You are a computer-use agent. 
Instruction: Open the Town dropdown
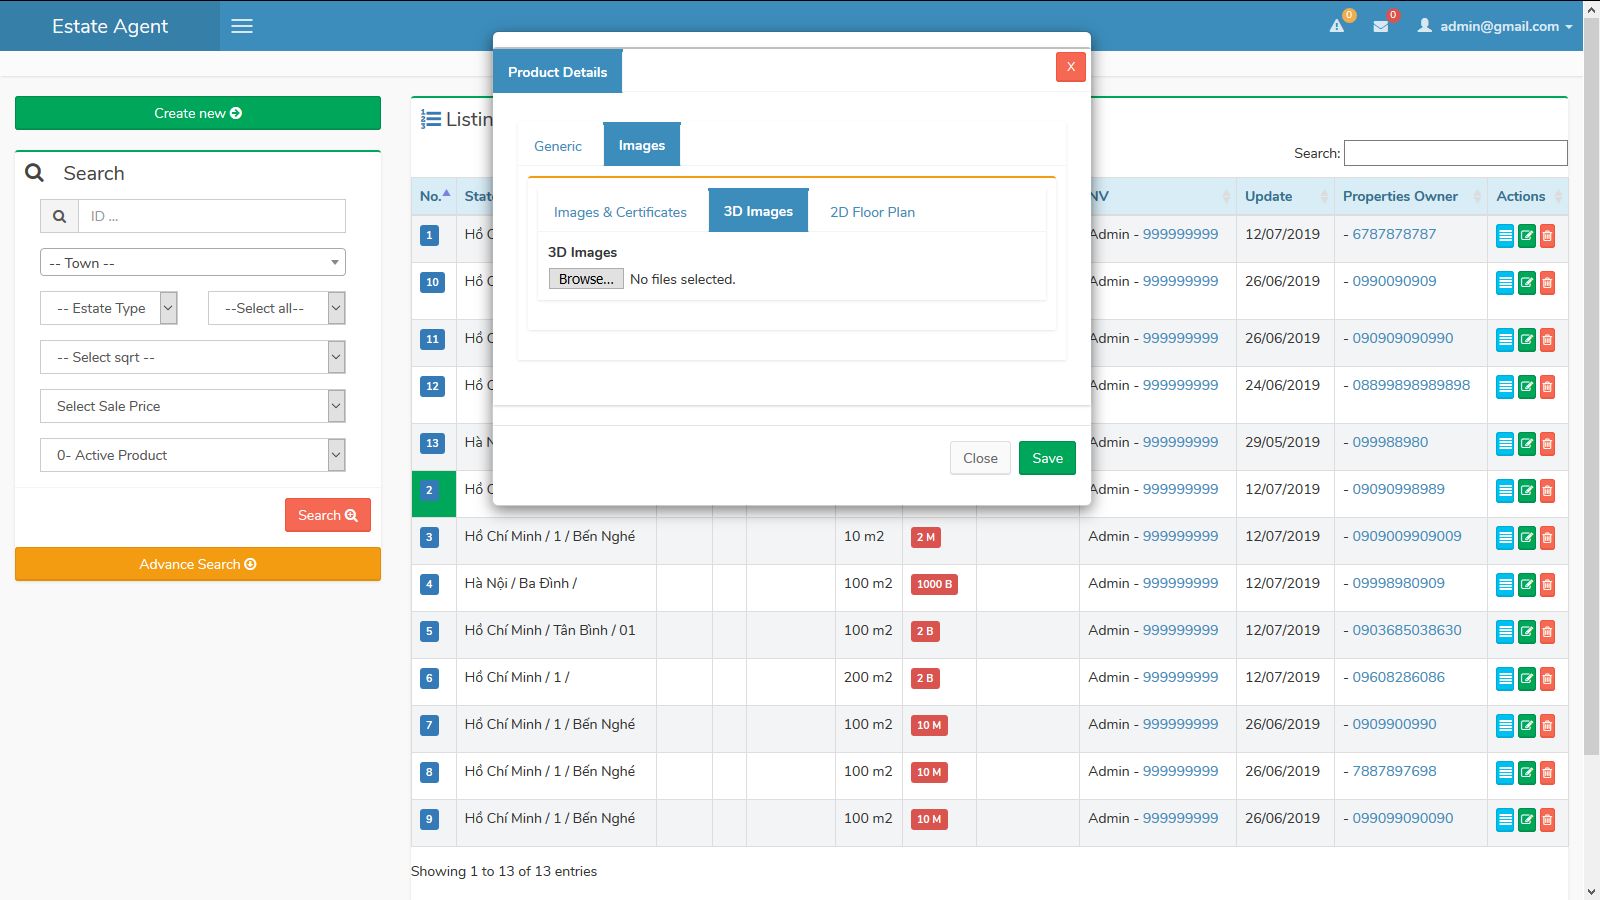[x=193, y=263]
